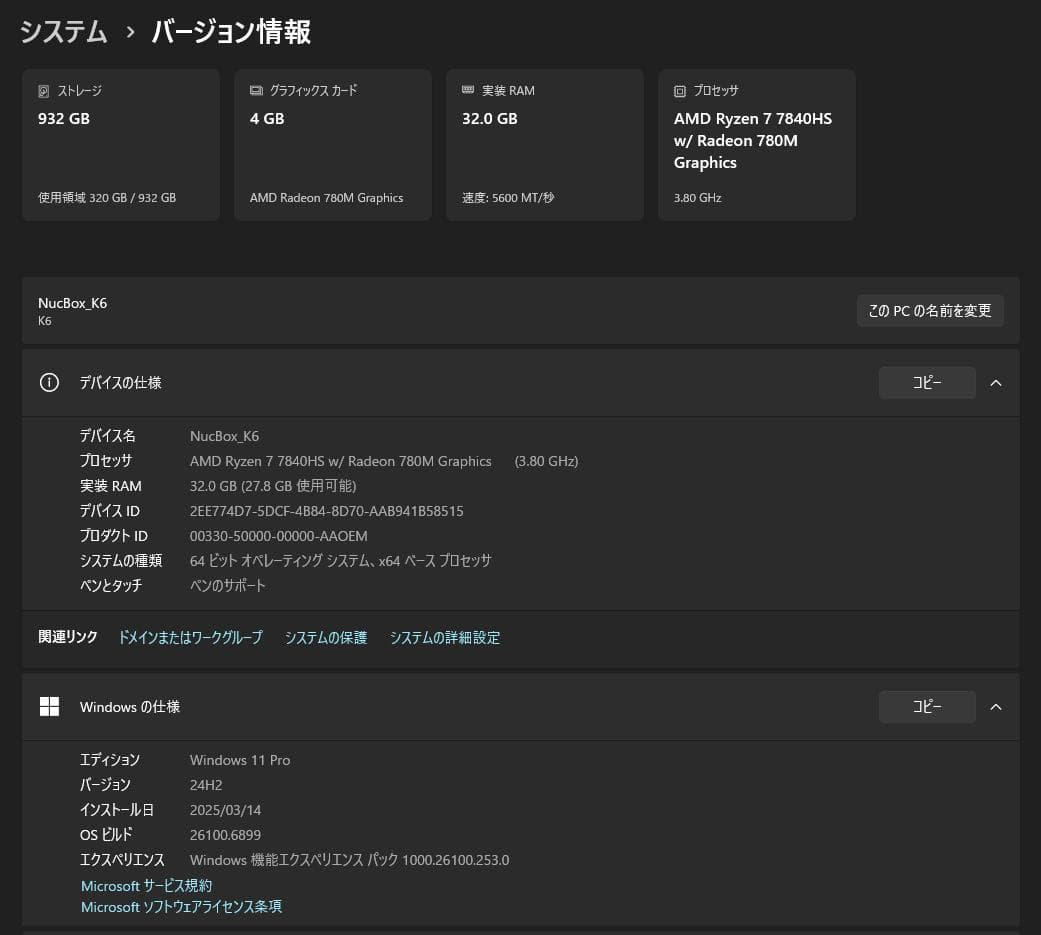Image resolution: width=1041 pixels, height=935 pixels.
Task: Navigate to システム via the breadcrumb
Action: tap(63, 32)
